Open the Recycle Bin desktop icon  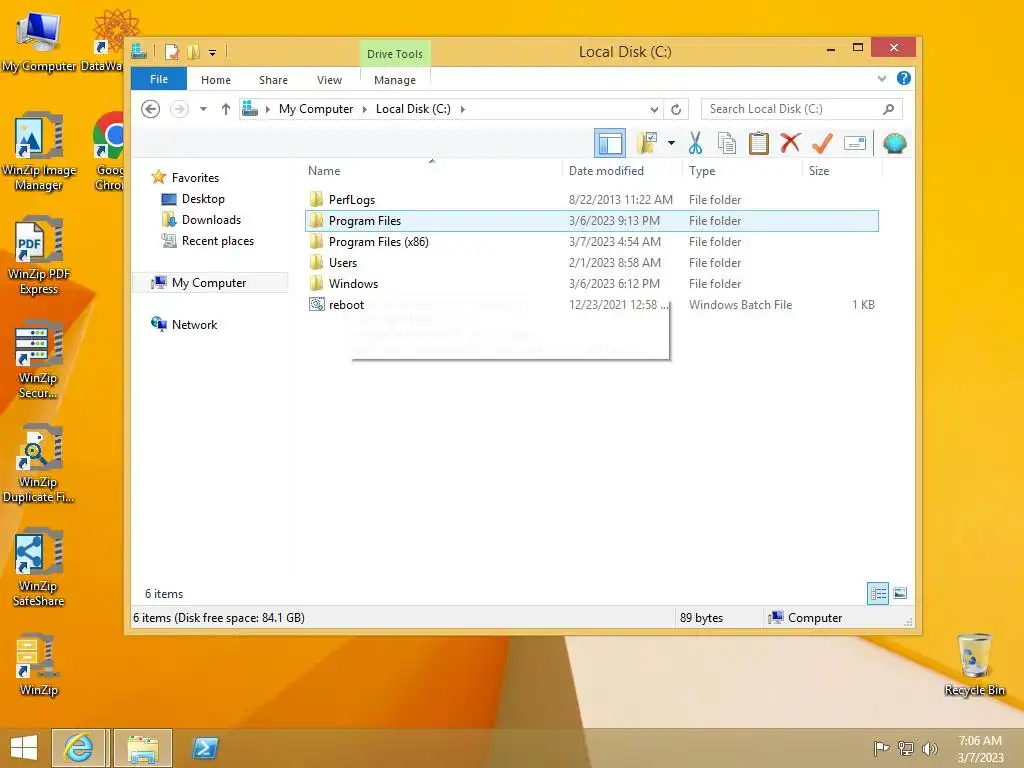[974, 665]
